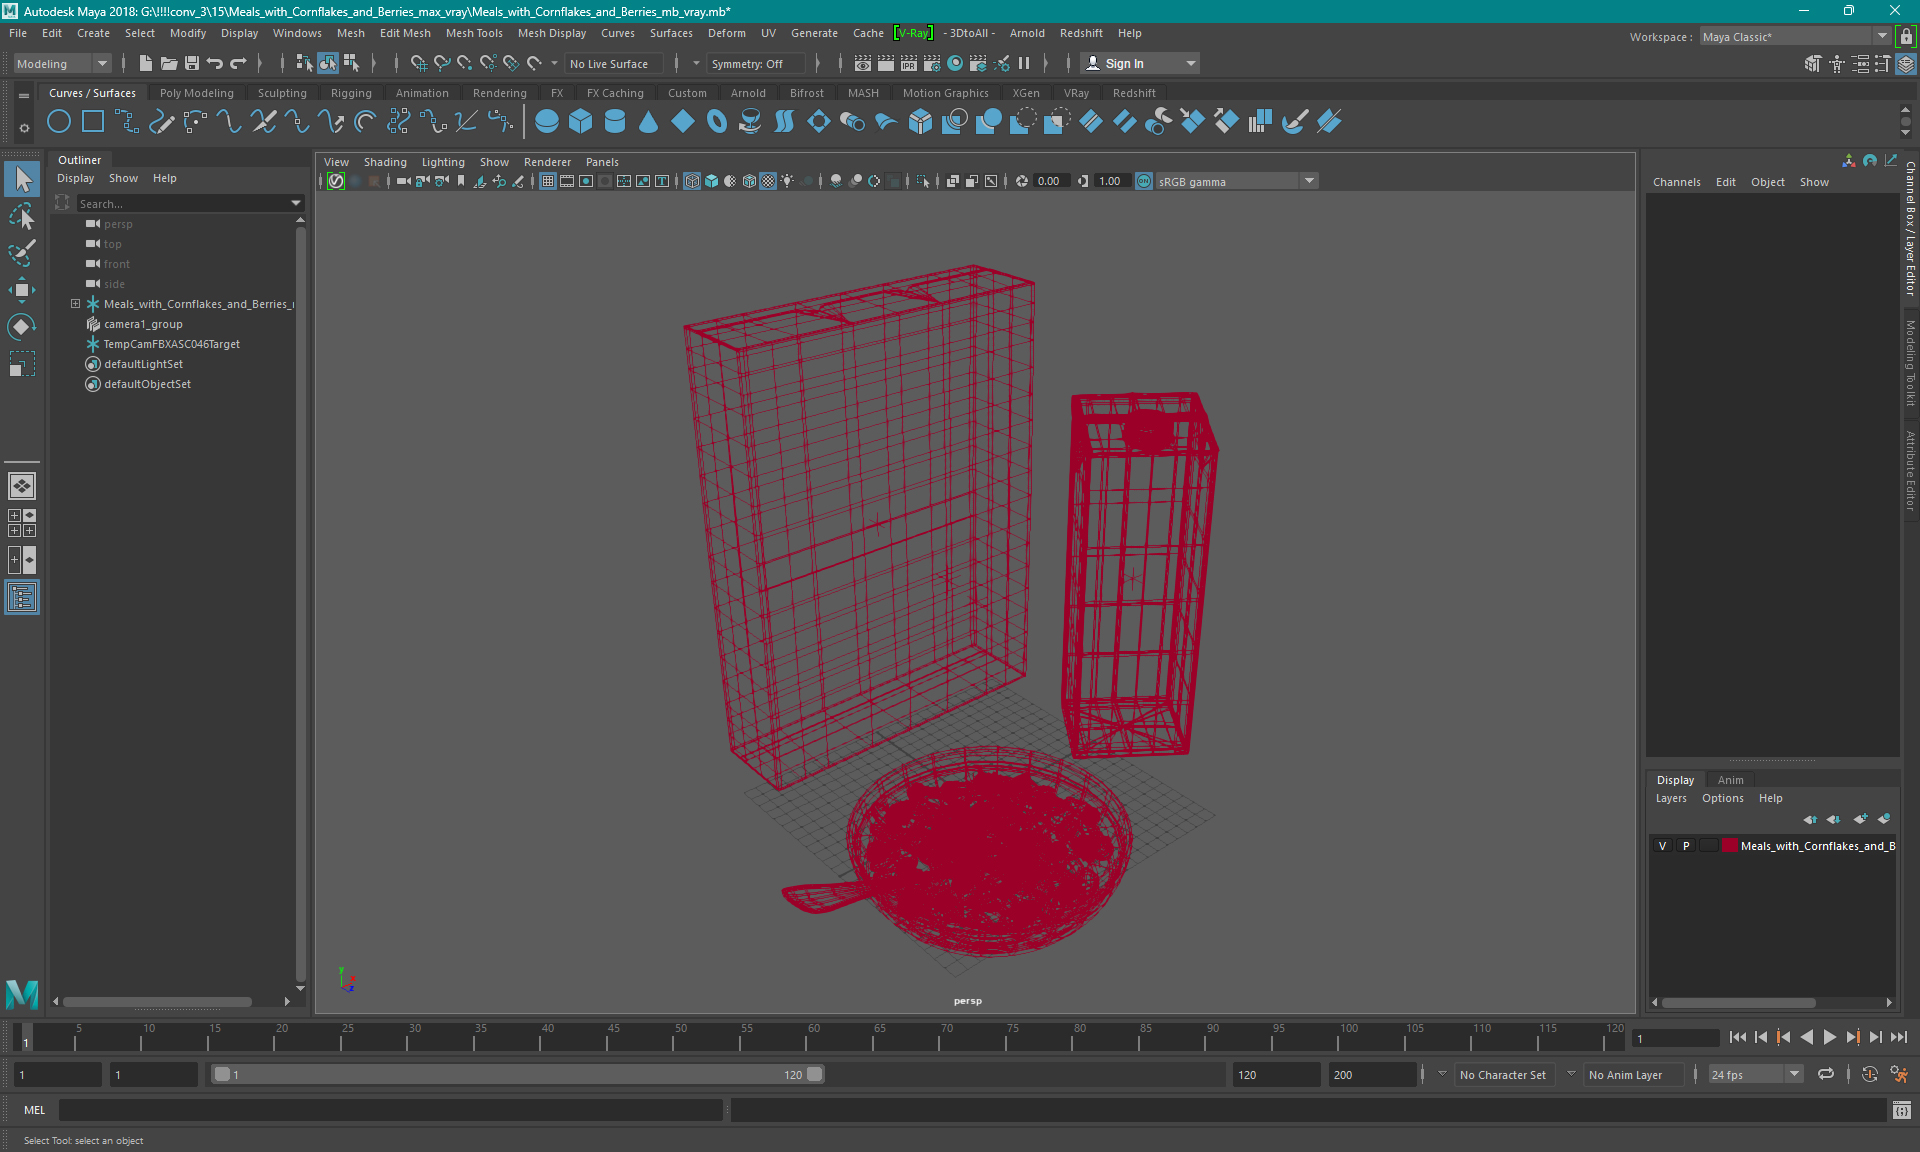Image resolution: width=1920 pixels, height=1152 pixels.
Task: Create a NURBS sphere from shelf
Action: pyautogui.click(x=547, y=122)
